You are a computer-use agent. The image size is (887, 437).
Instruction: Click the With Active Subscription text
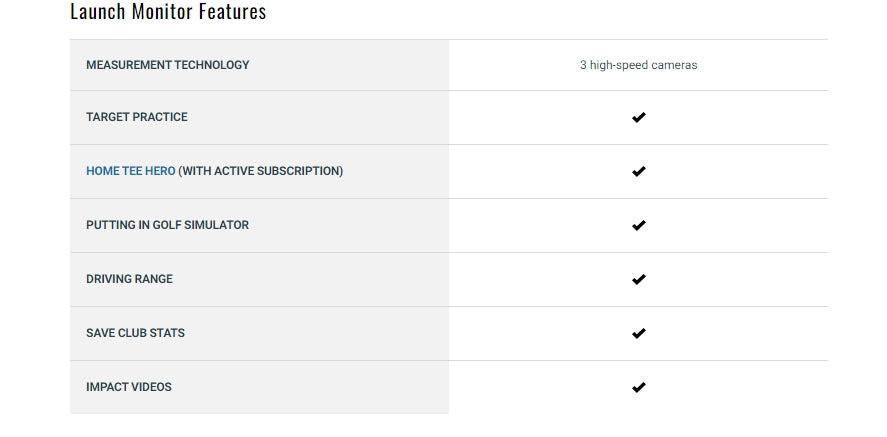pyautogui.click(x=261, y=171)
